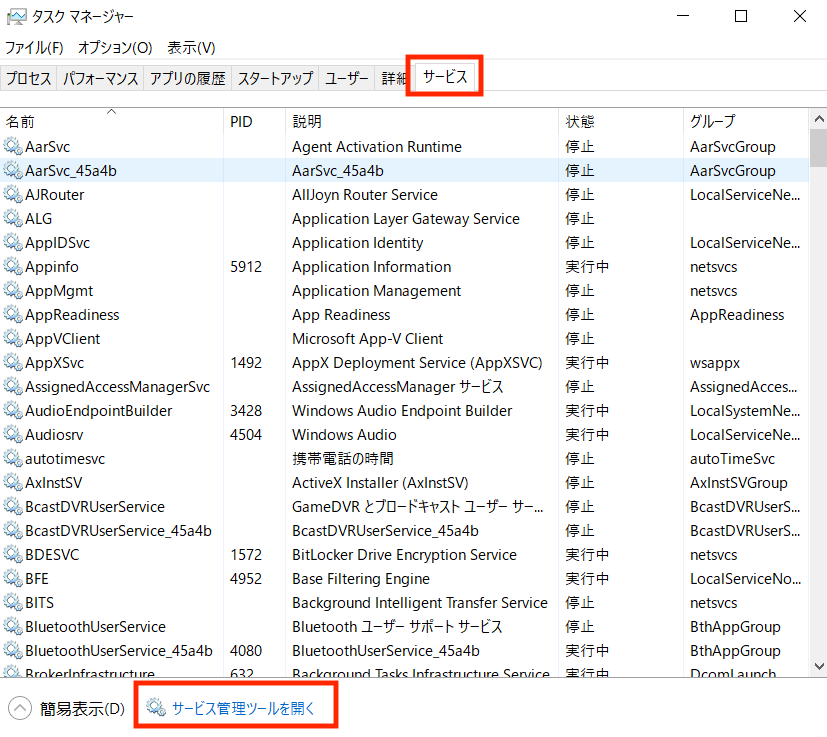Click the BITS service icon
827x737 pixels.
pyautogui.click(x=14, y=602)
